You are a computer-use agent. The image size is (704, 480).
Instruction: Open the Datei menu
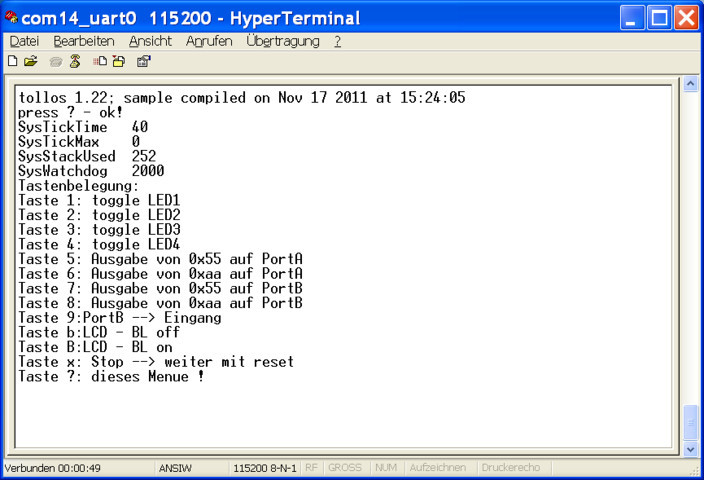[24, 41]
